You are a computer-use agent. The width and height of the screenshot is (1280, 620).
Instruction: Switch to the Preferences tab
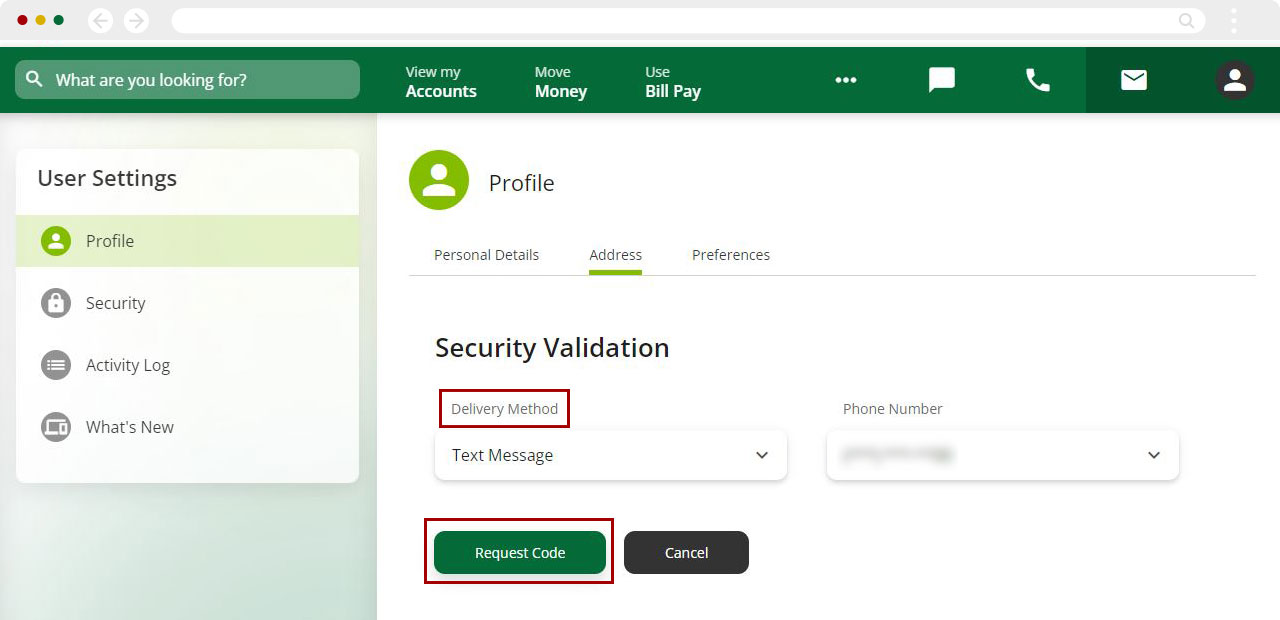[x=730, y=255]
